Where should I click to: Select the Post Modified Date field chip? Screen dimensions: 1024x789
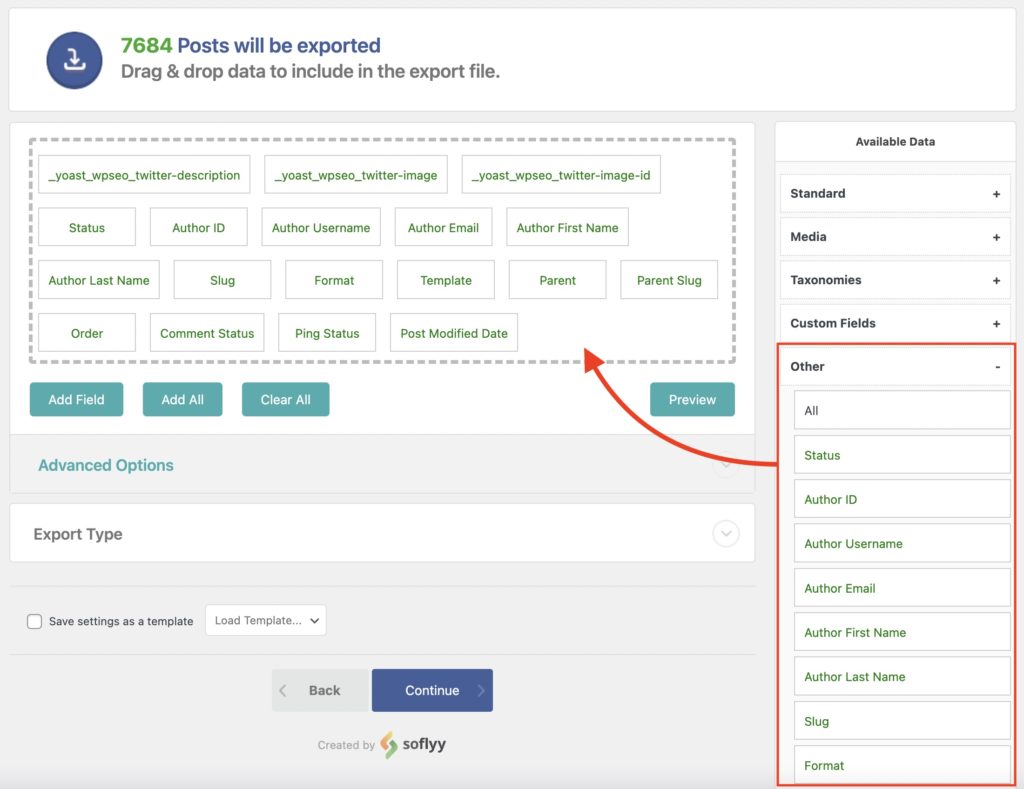[x=453, y=332]
